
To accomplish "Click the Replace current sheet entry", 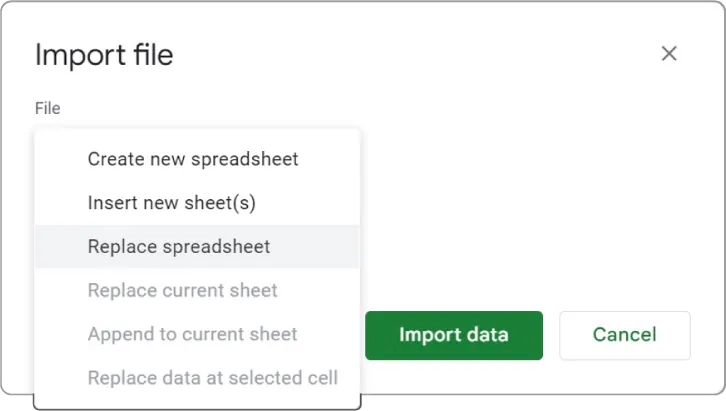I will click(183, 291).
